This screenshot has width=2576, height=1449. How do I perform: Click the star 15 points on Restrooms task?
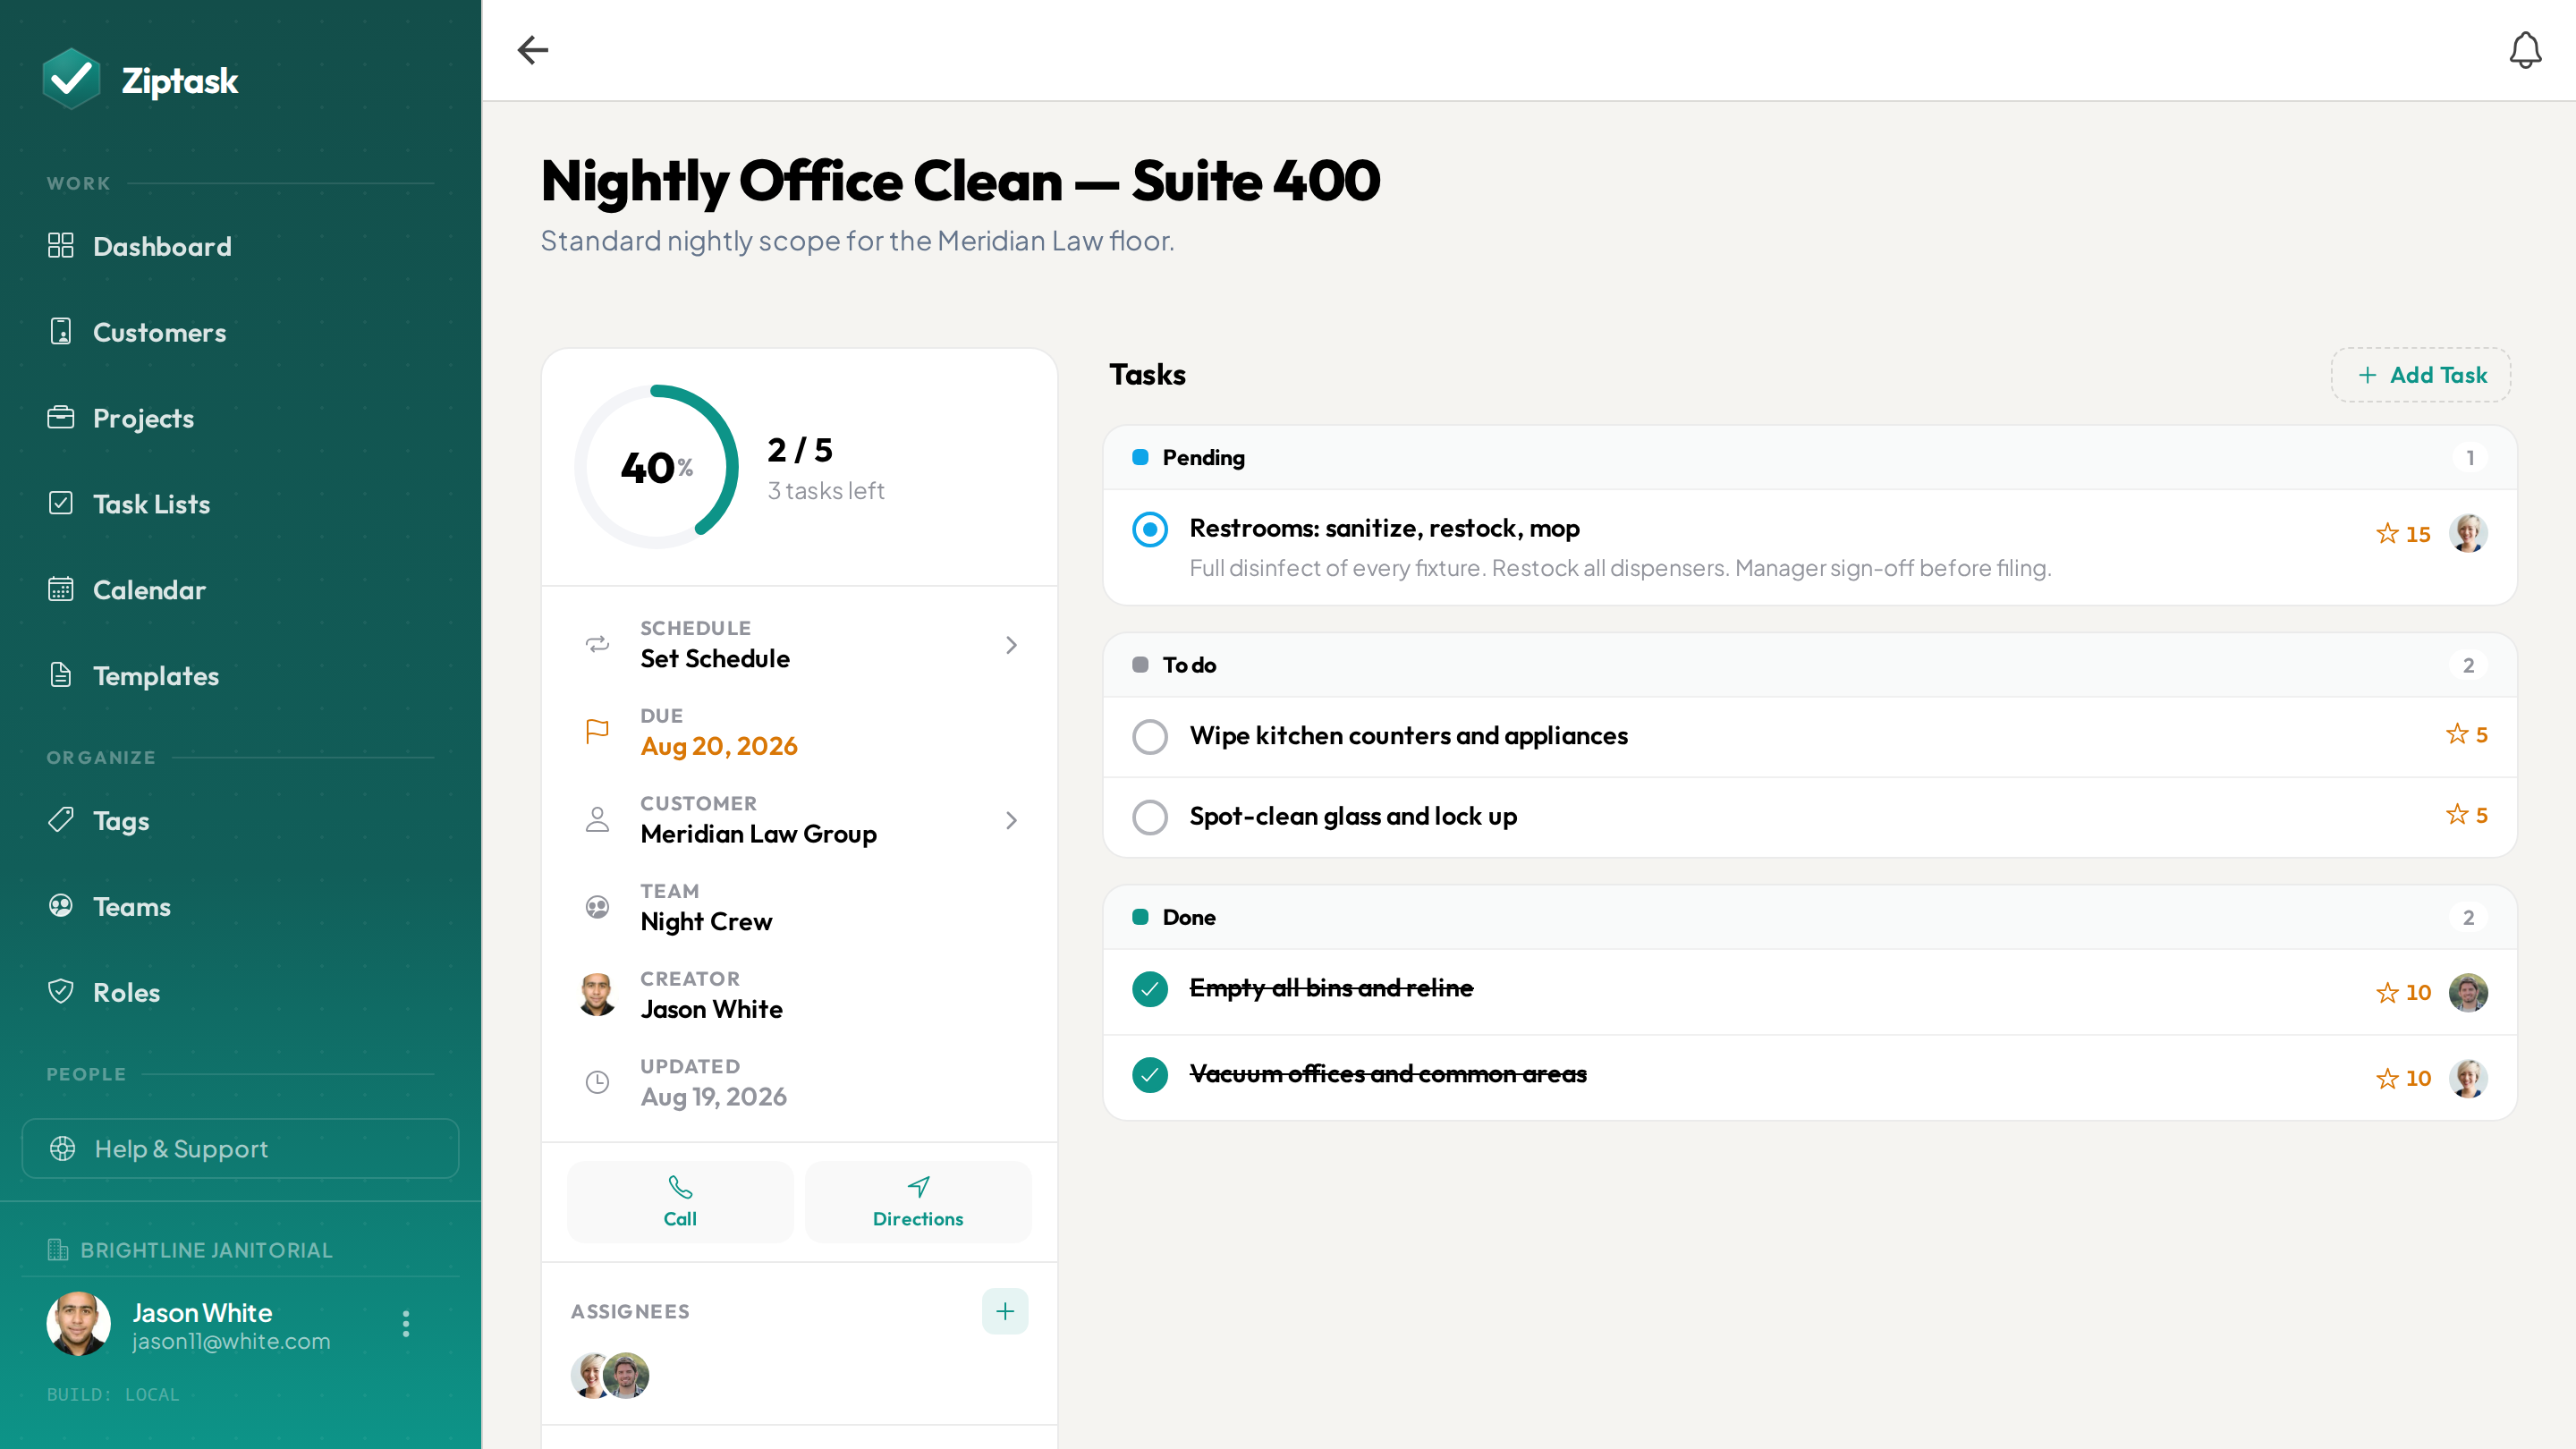(2403, 534)
